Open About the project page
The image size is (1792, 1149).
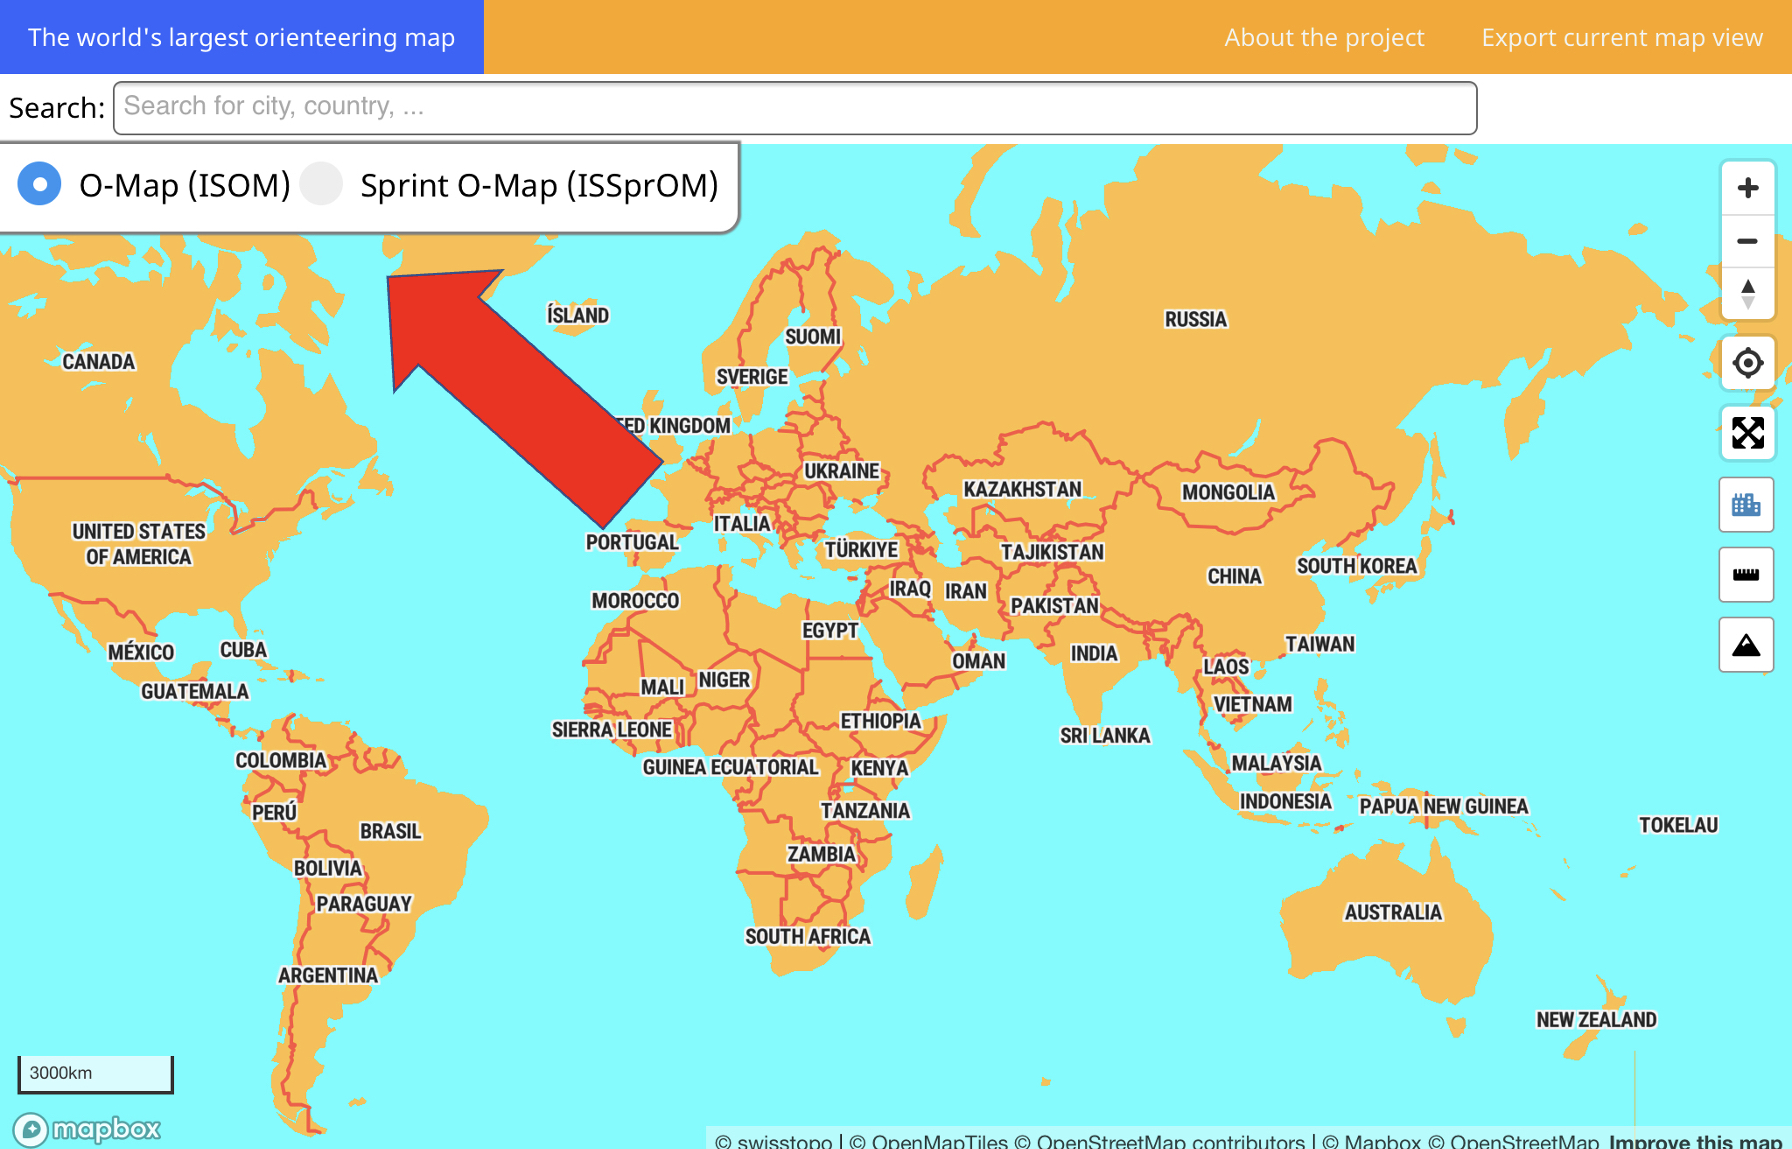click(1324, 37)
